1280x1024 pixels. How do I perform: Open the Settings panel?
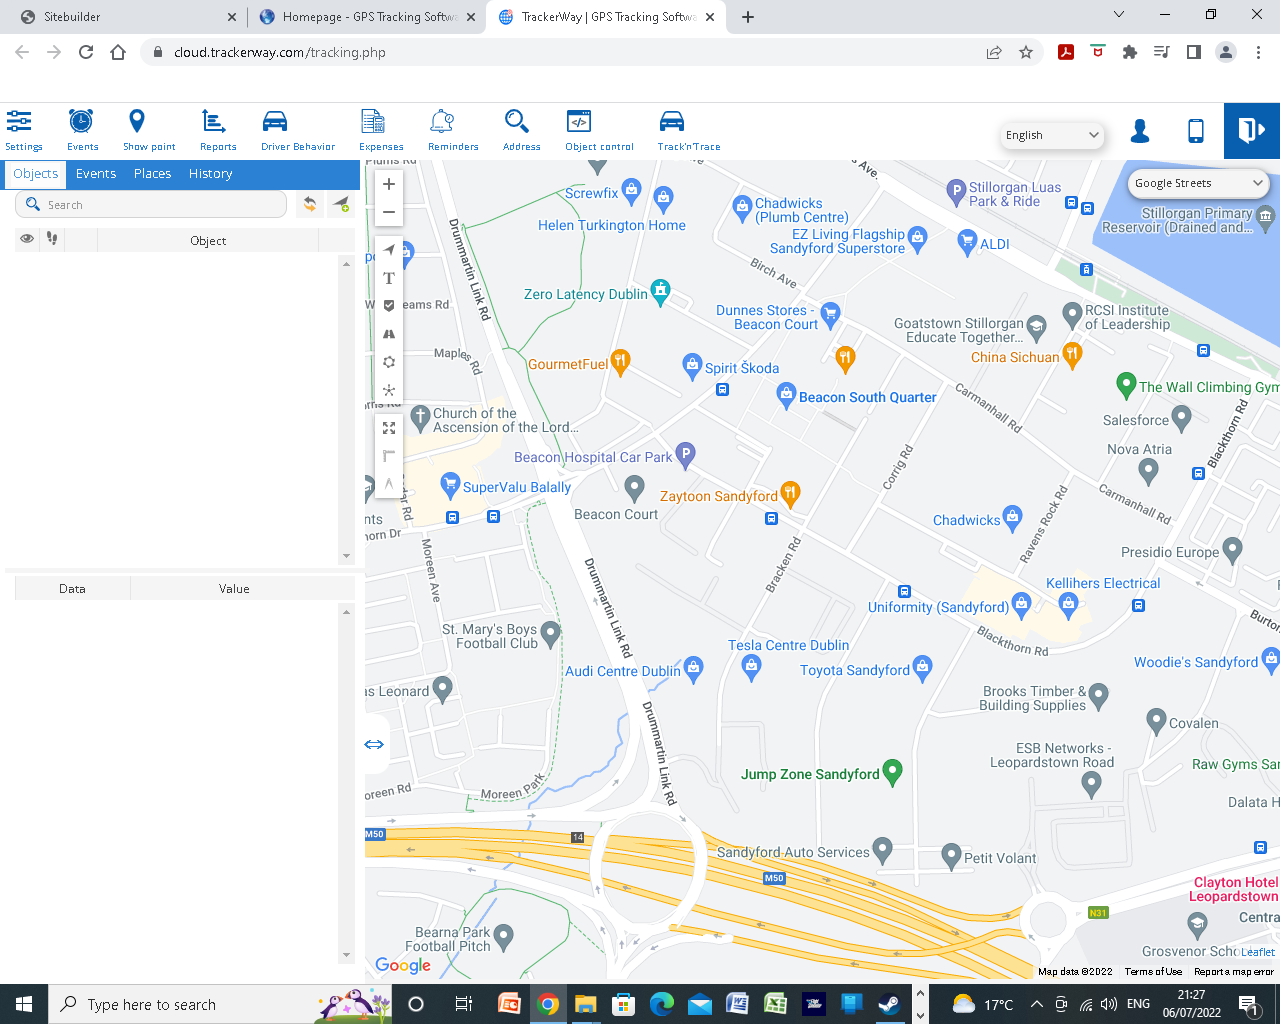click(x=23, y=130)
